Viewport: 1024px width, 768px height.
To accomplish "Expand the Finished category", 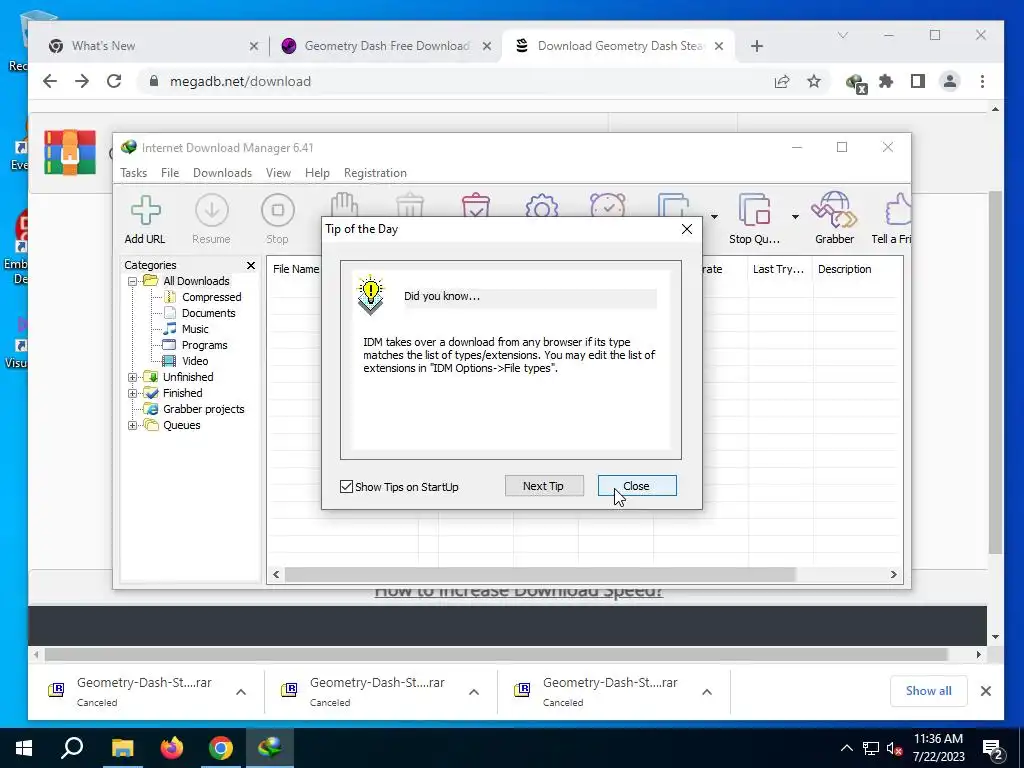I will 133,393.
